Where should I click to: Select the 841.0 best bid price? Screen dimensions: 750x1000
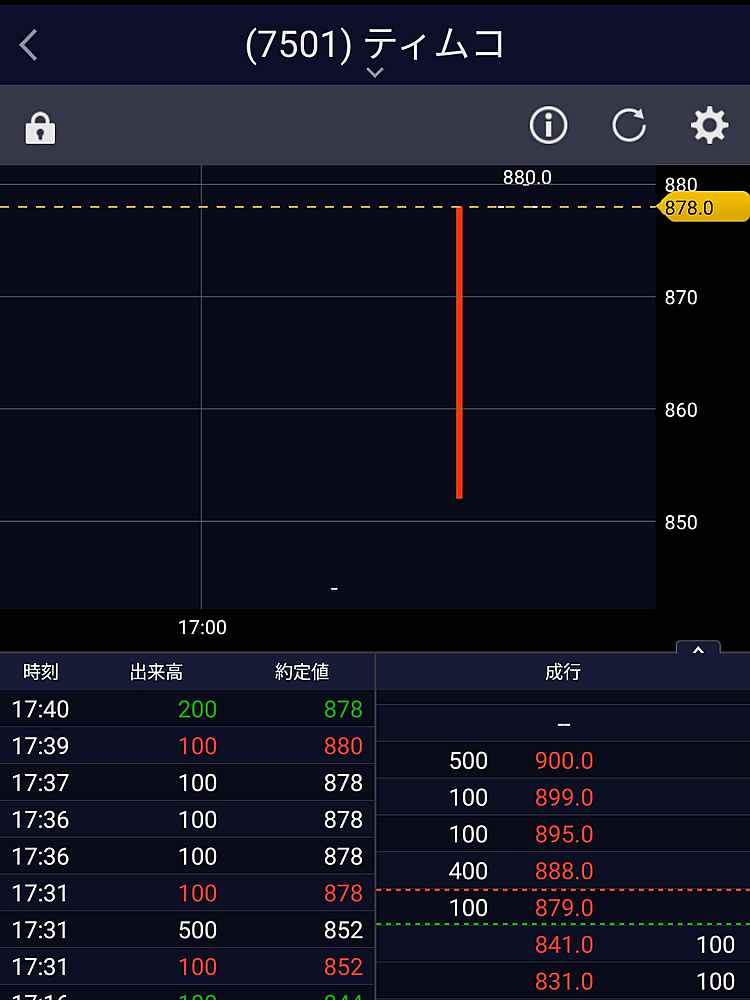[x=564, y=945]
